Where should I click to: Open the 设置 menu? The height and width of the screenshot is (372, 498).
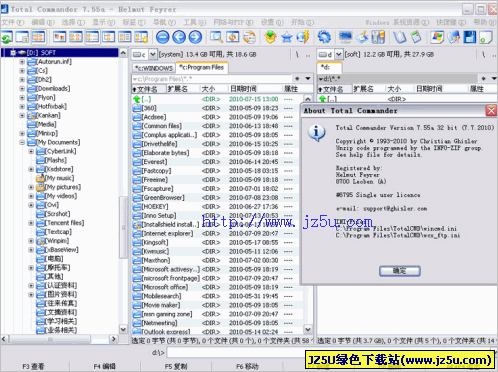pos(272,22)
